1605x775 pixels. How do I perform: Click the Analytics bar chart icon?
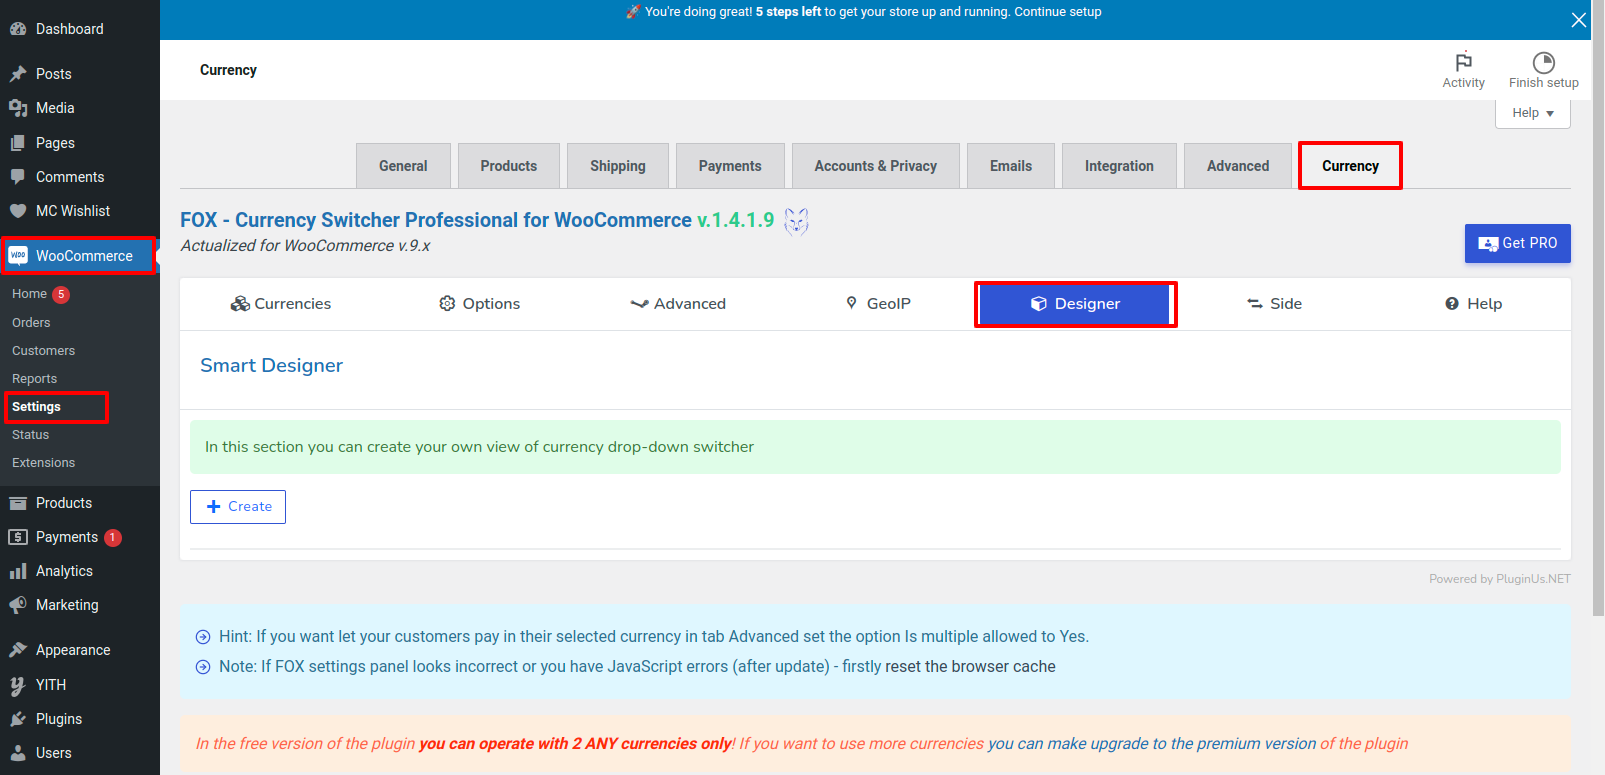[x=18, y=571]
